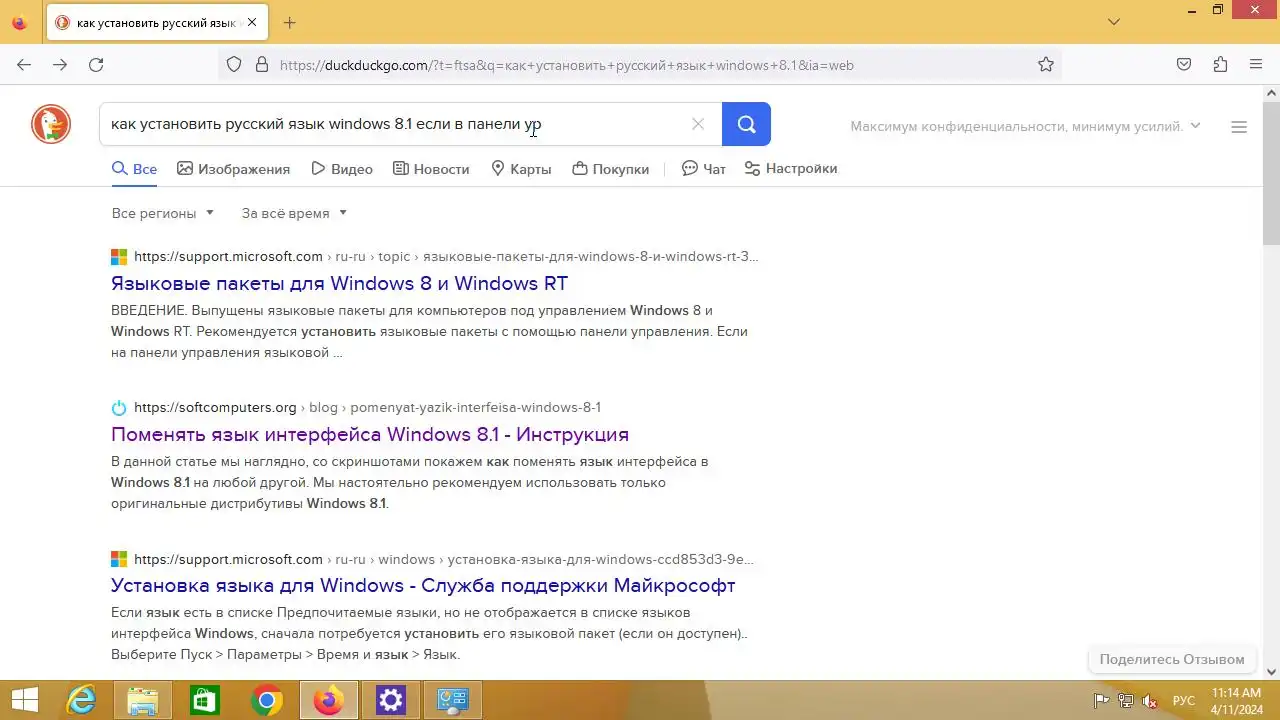Clear the search box with X
1280x720 pixels.
coord(698,124)
